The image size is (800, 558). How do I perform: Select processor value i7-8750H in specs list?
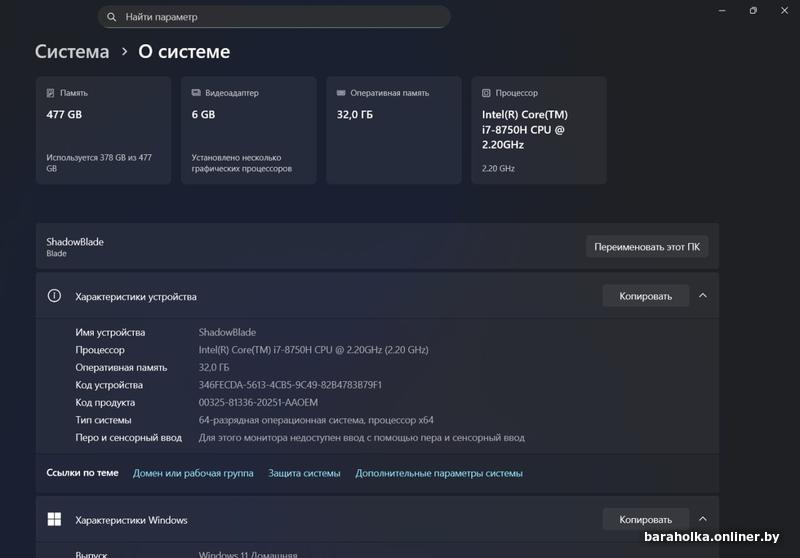point(313,350)
